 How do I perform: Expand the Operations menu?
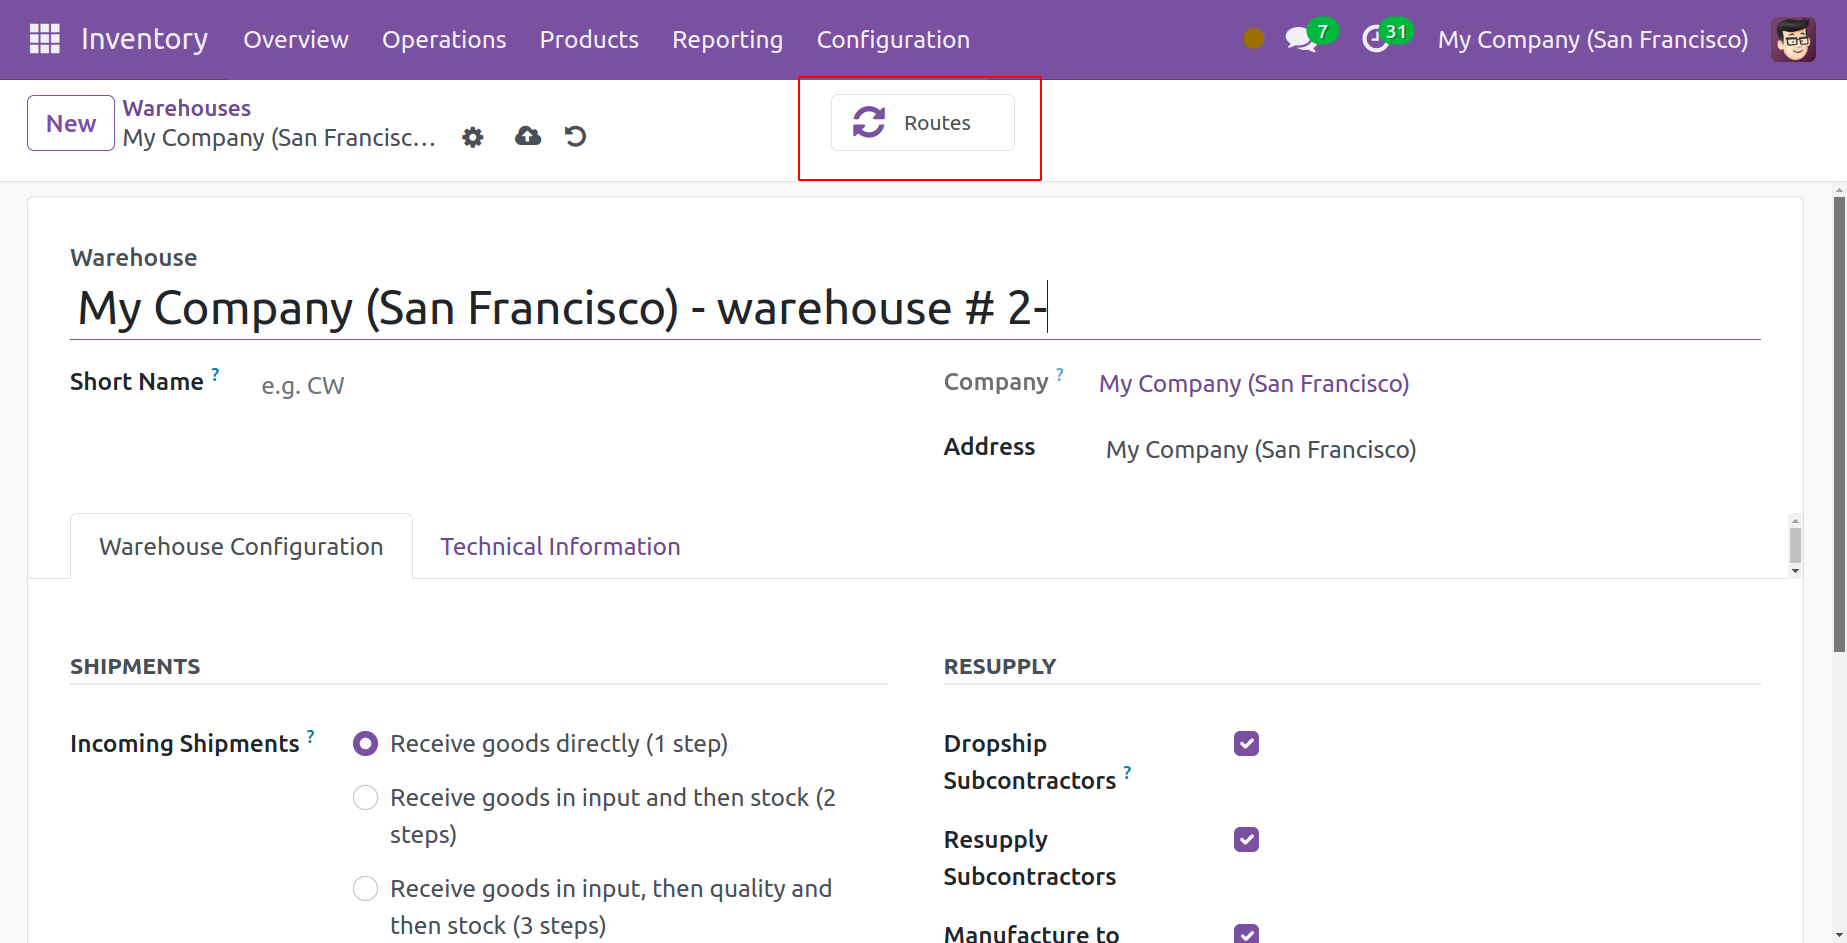(444, 40)
